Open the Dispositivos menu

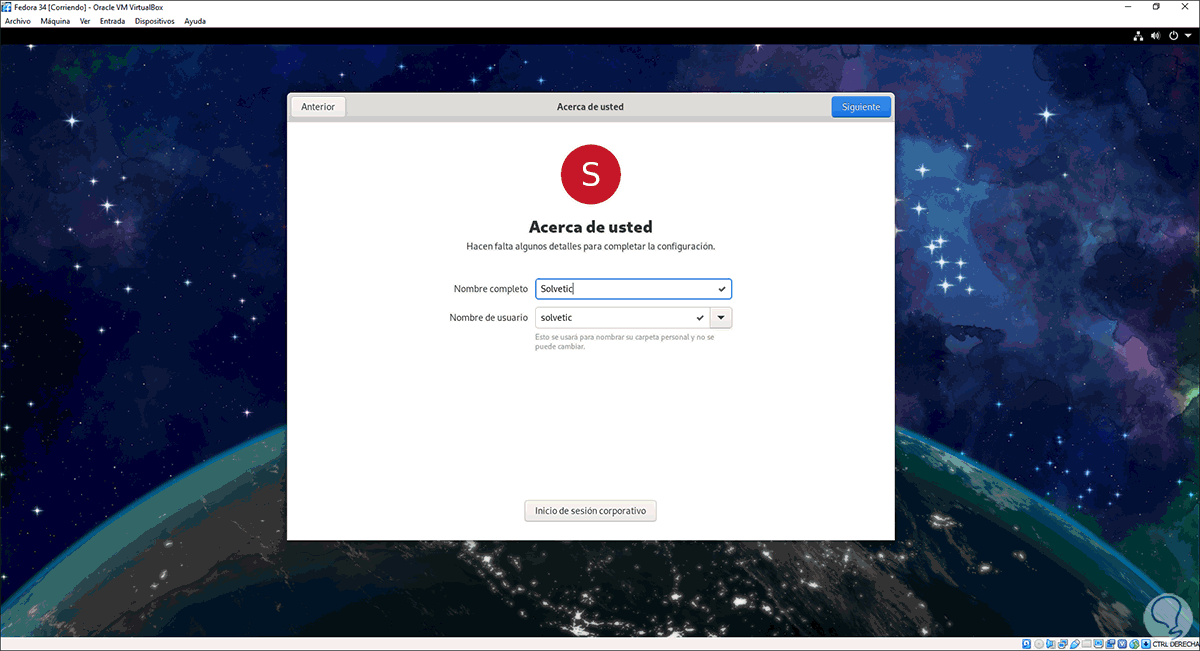coord(154,20)
